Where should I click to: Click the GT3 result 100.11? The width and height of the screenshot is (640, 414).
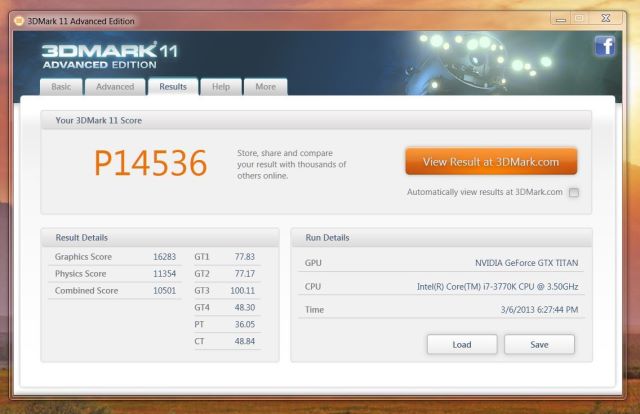tap(242, 291)
